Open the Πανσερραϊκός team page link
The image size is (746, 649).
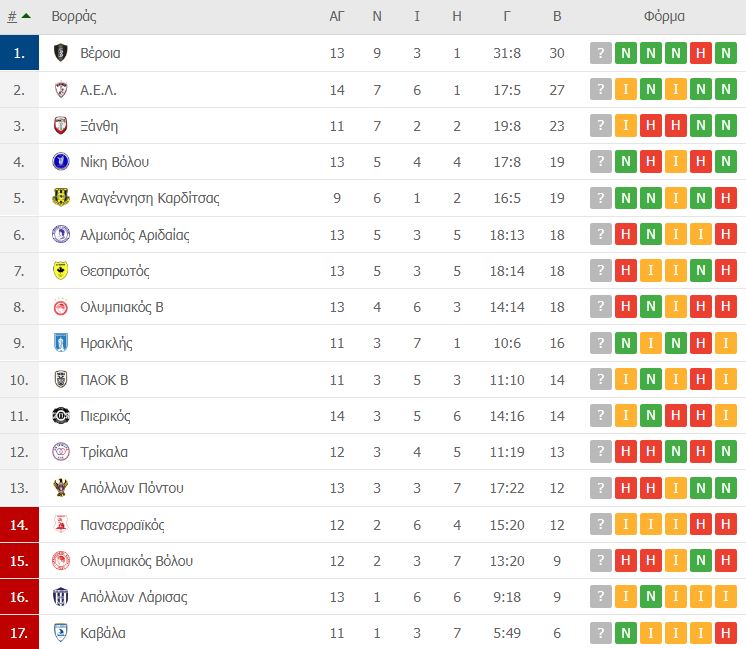click(x=122, y=524)
